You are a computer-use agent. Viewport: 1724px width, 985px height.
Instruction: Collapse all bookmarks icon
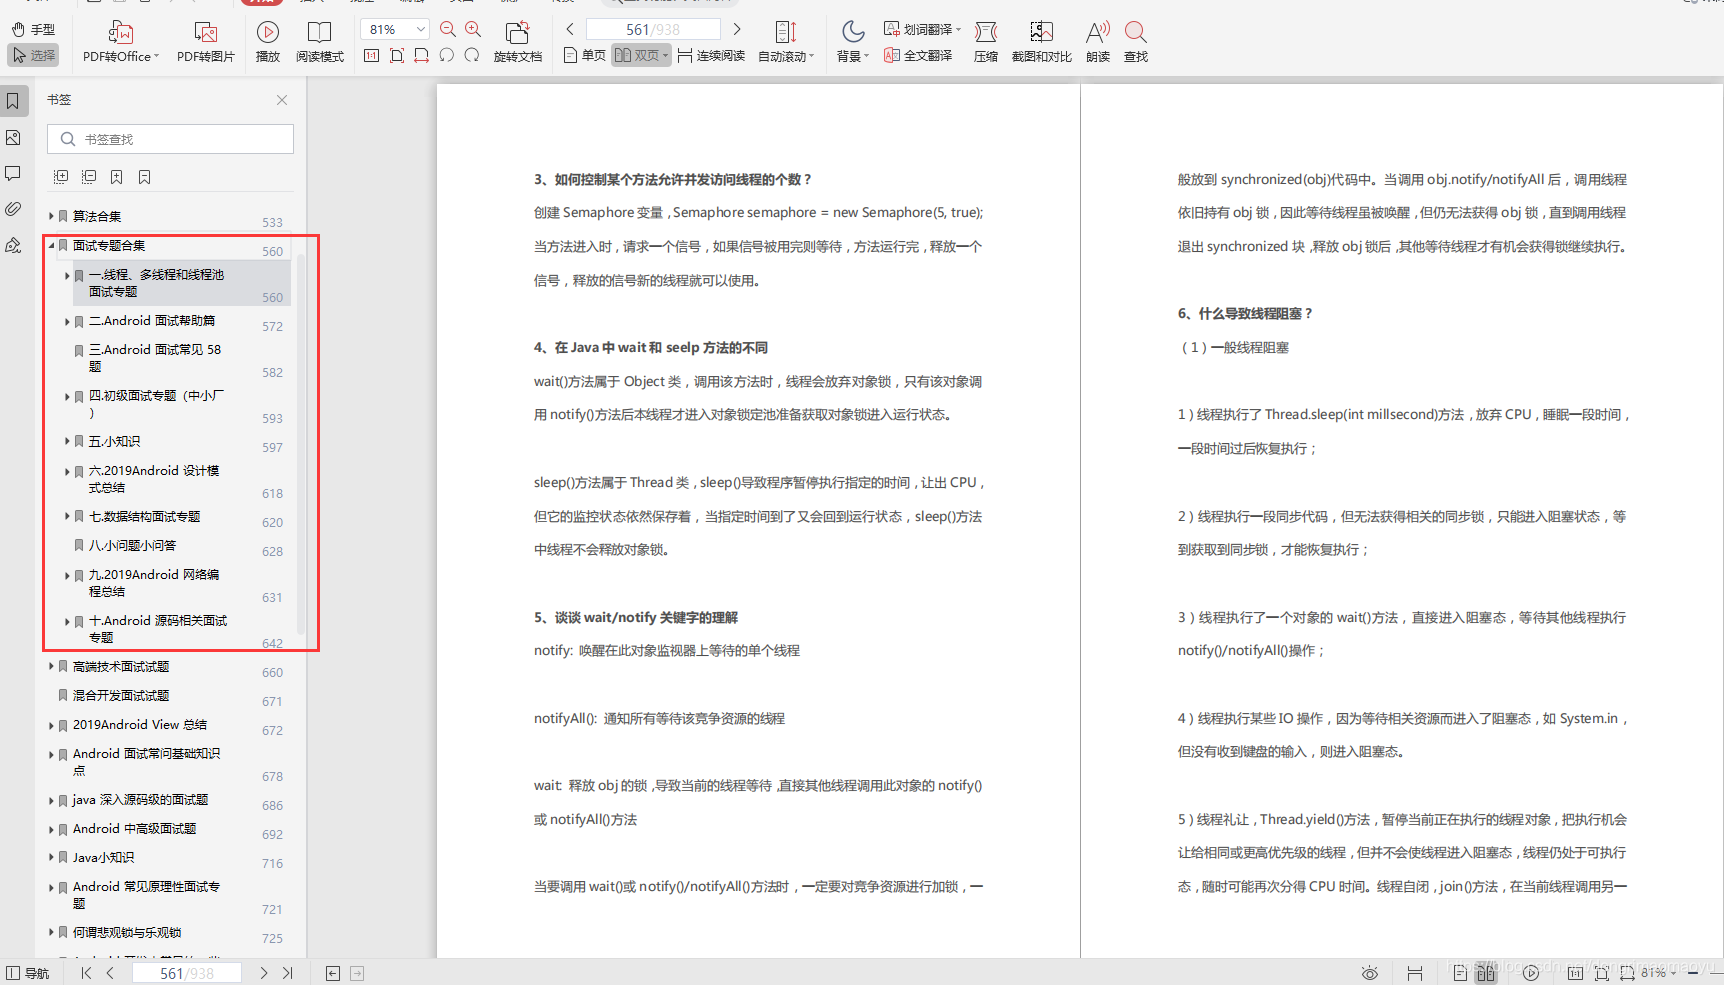coord(89,177)
